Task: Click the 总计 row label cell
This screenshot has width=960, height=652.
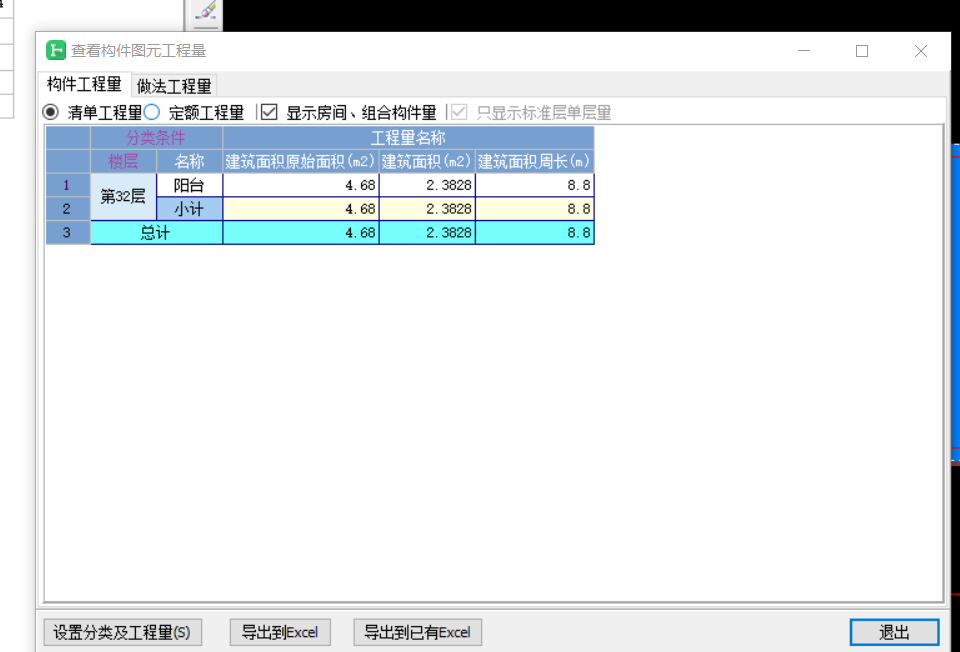Action: [156, 232]
